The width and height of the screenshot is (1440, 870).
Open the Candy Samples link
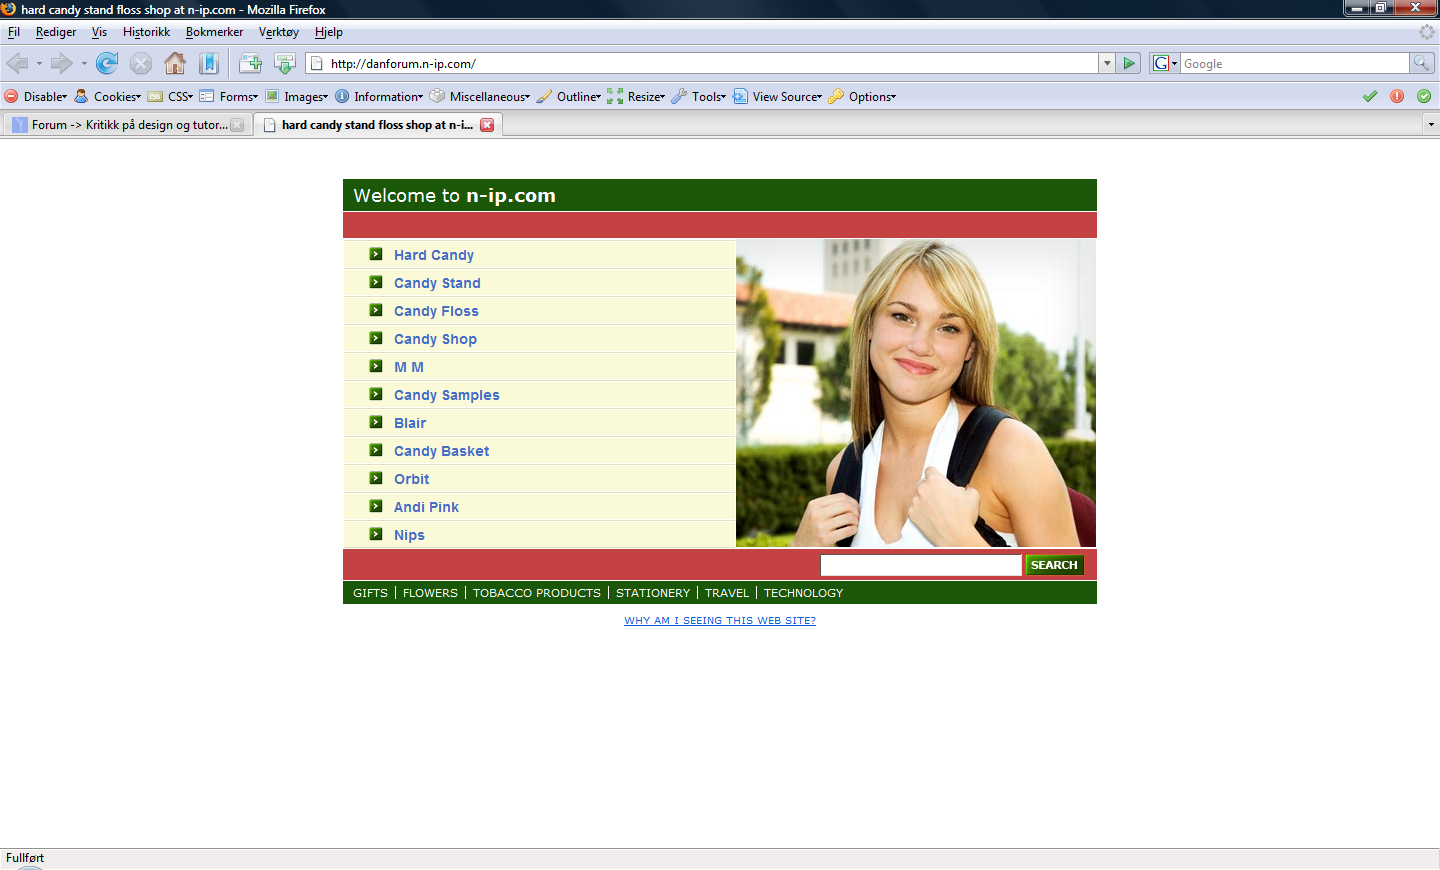click(447, 395)
